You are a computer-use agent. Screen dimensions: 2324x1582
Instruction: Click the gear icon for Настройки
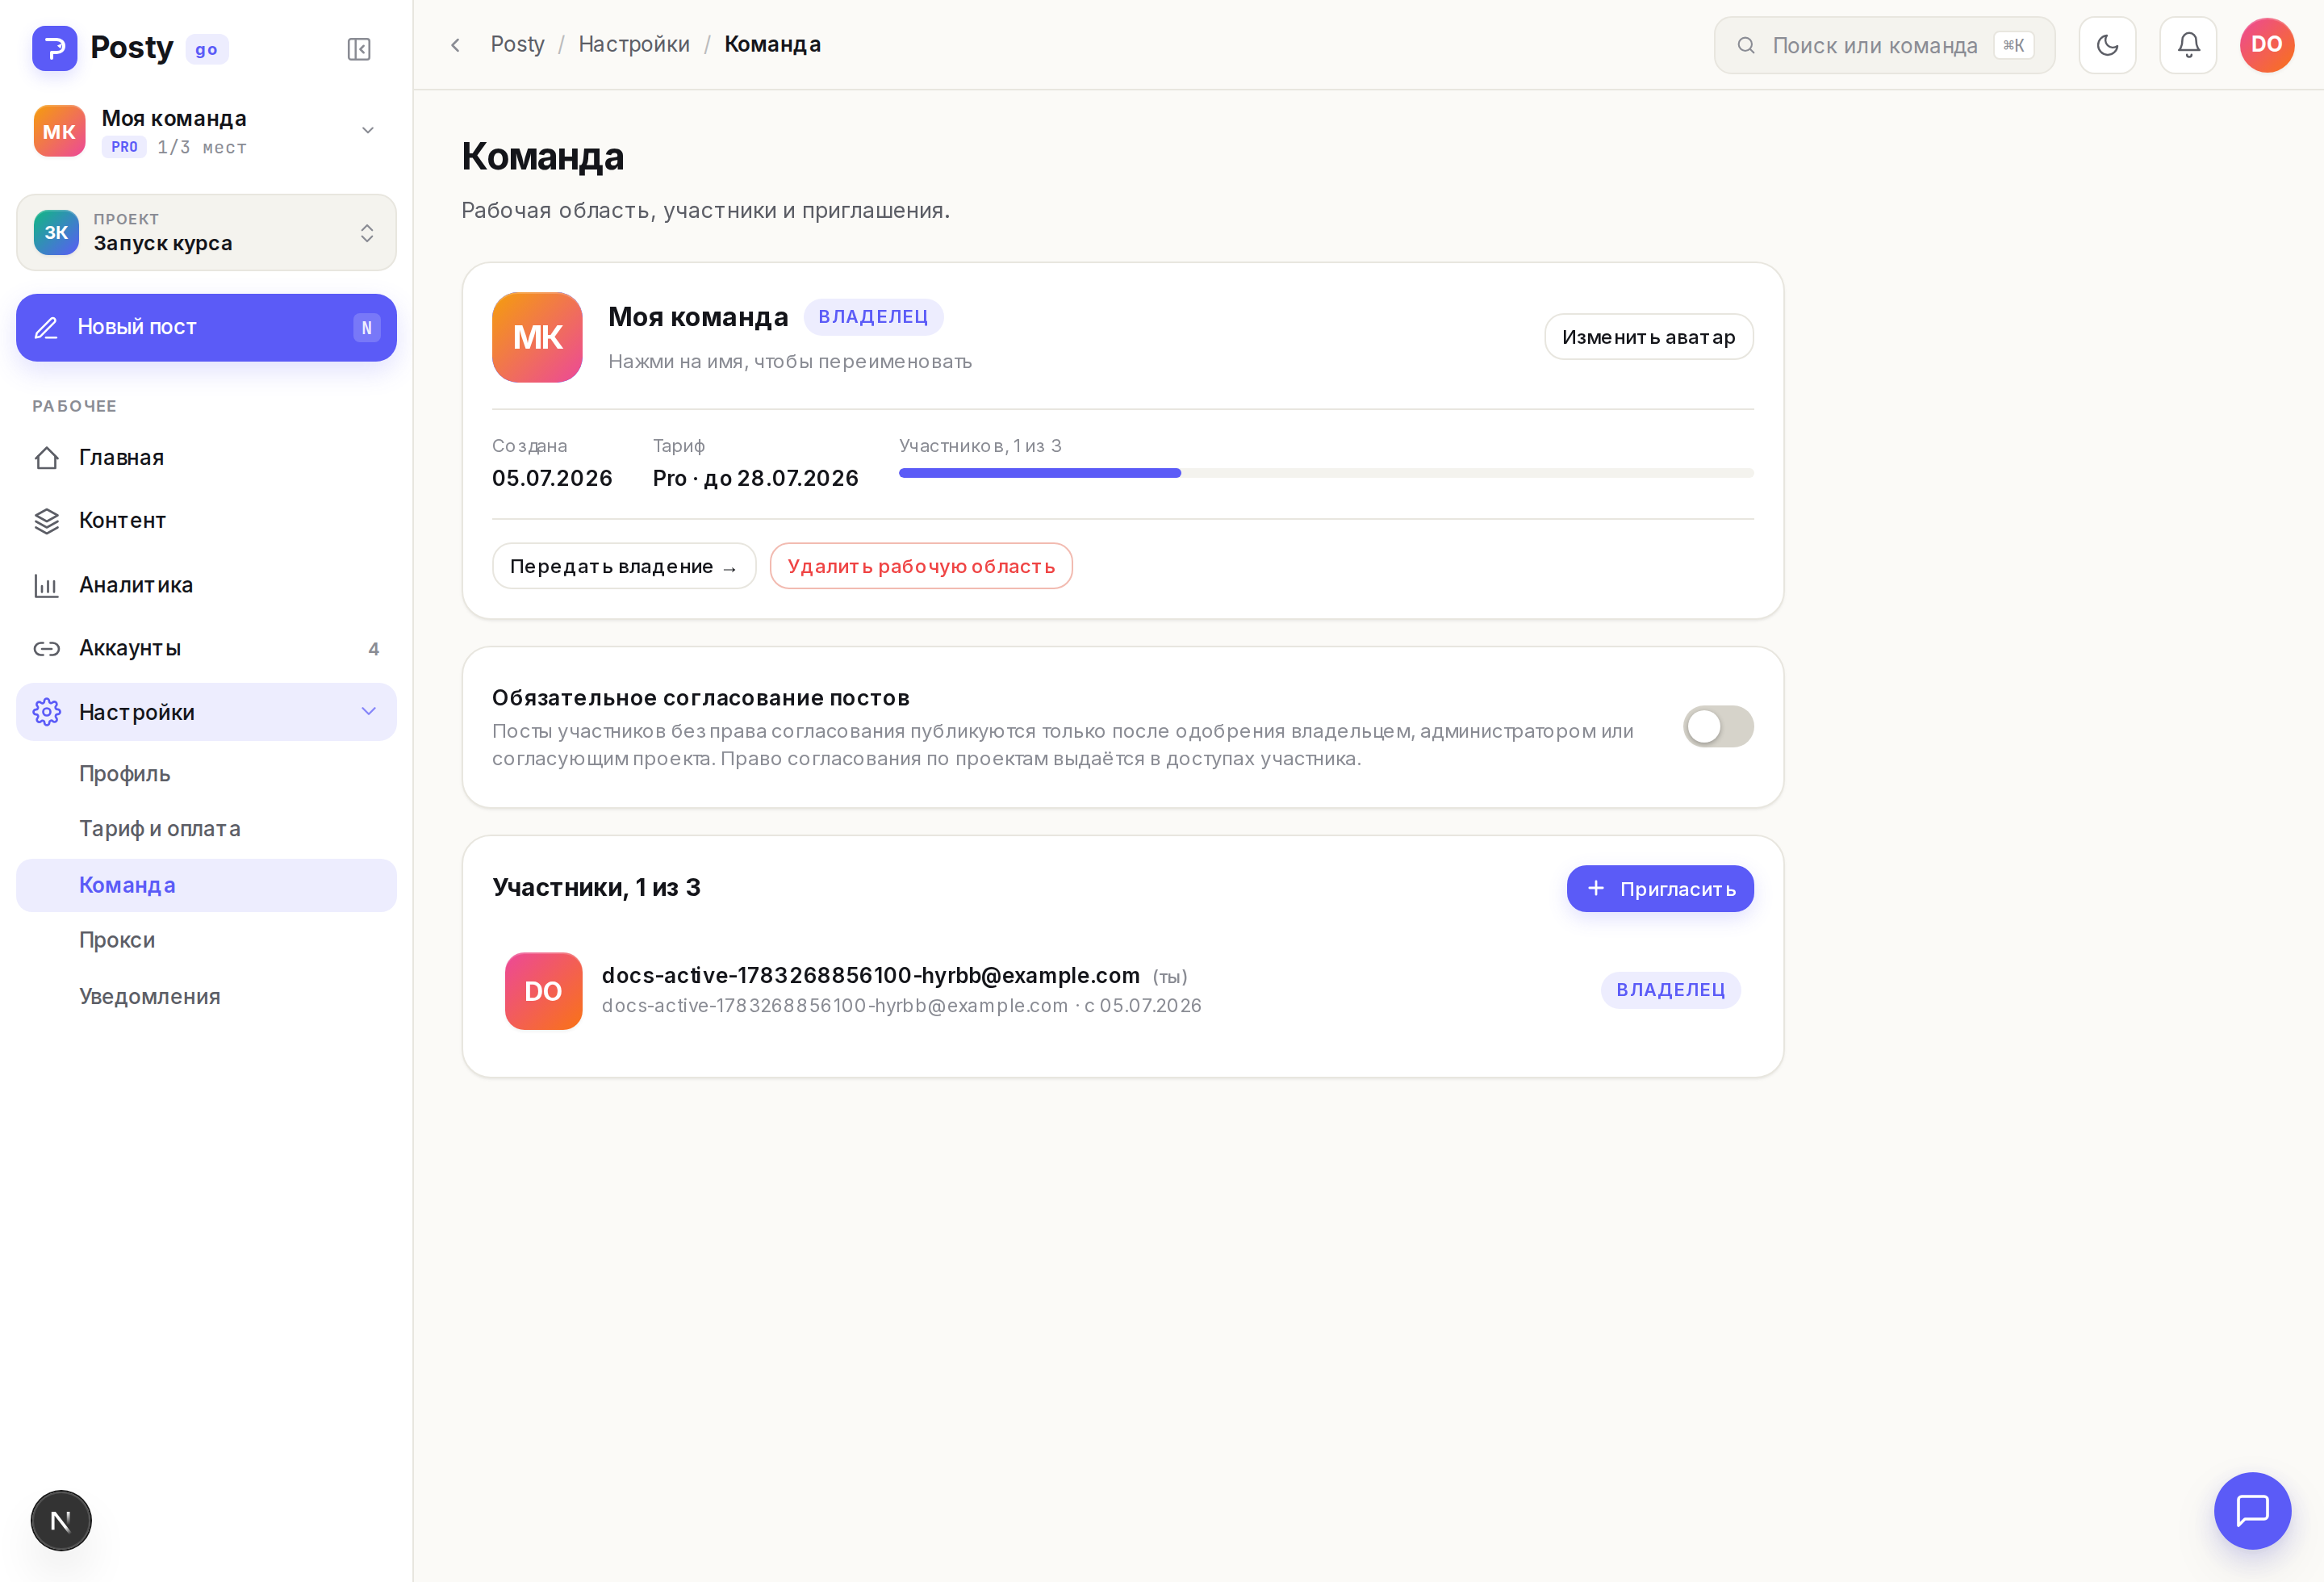46,712
